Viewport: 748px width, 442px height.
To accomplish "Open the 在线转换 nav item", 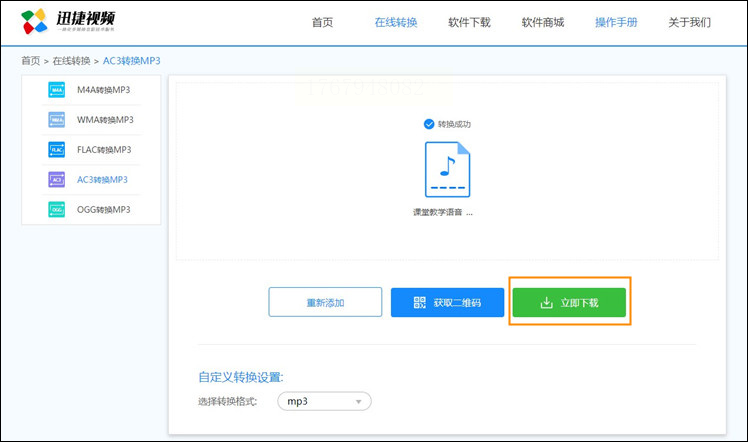I will pos(396,22).
